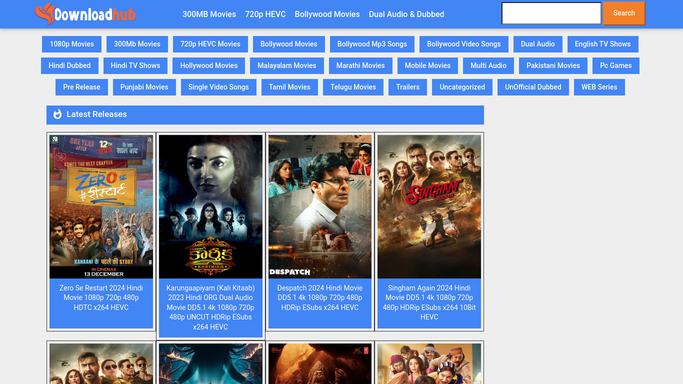Screen dimensions: 683x384
Task: Select the Bollywood Mp3 Songs category
Action: [x=372, y=44]
